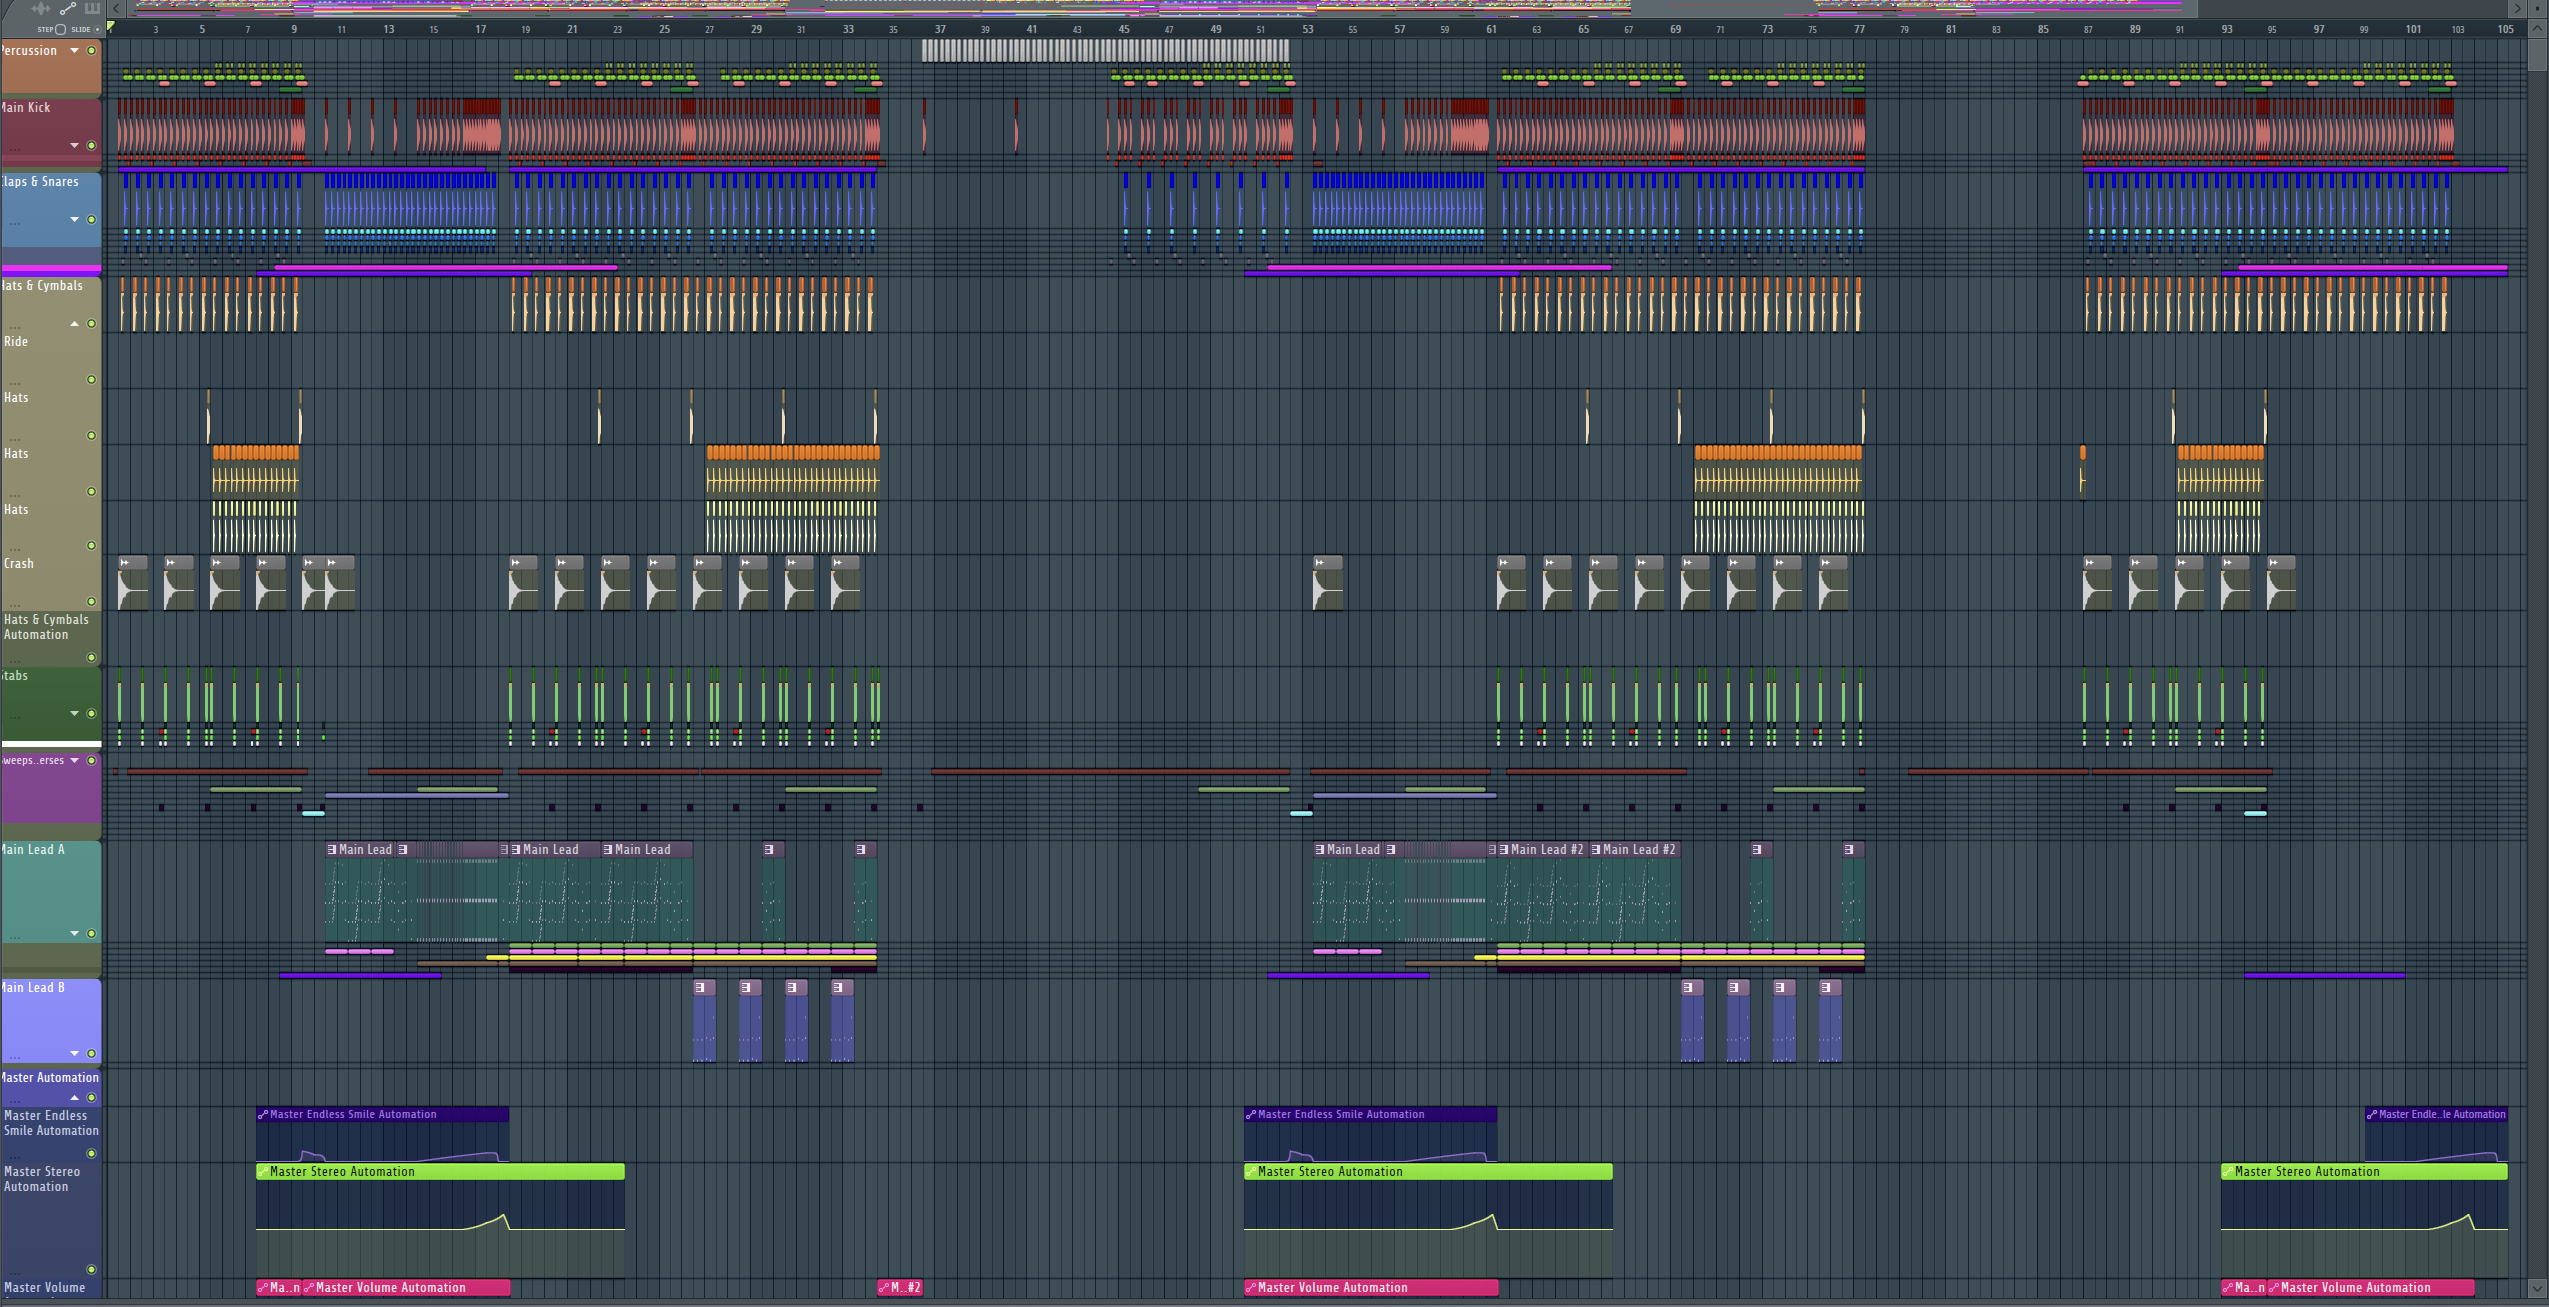Collapse the Hats & Cymbals group arrow

click(74, 324)
